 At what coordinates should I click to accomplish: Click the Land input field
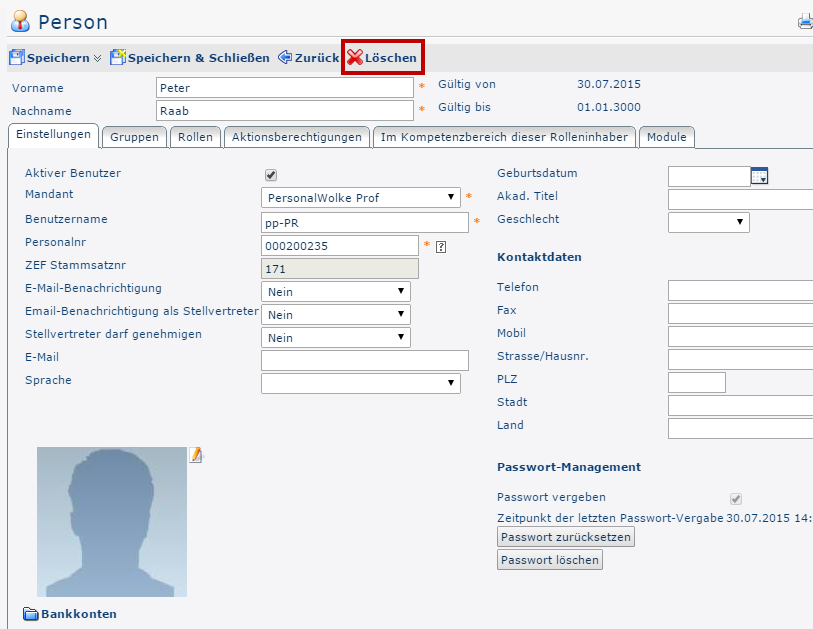coord(740,428)
